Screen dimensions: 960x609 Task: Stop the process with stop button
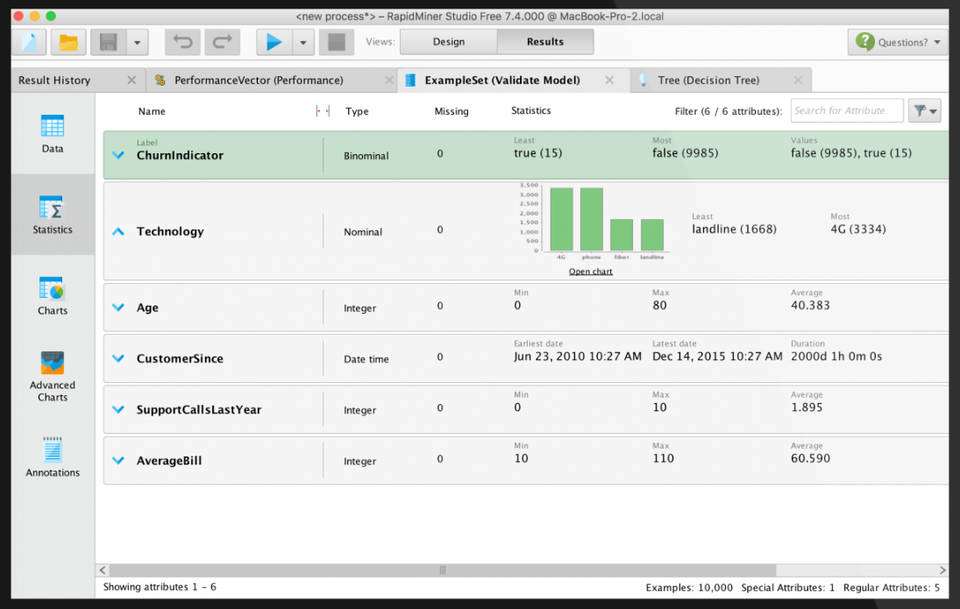coord(337,42)
